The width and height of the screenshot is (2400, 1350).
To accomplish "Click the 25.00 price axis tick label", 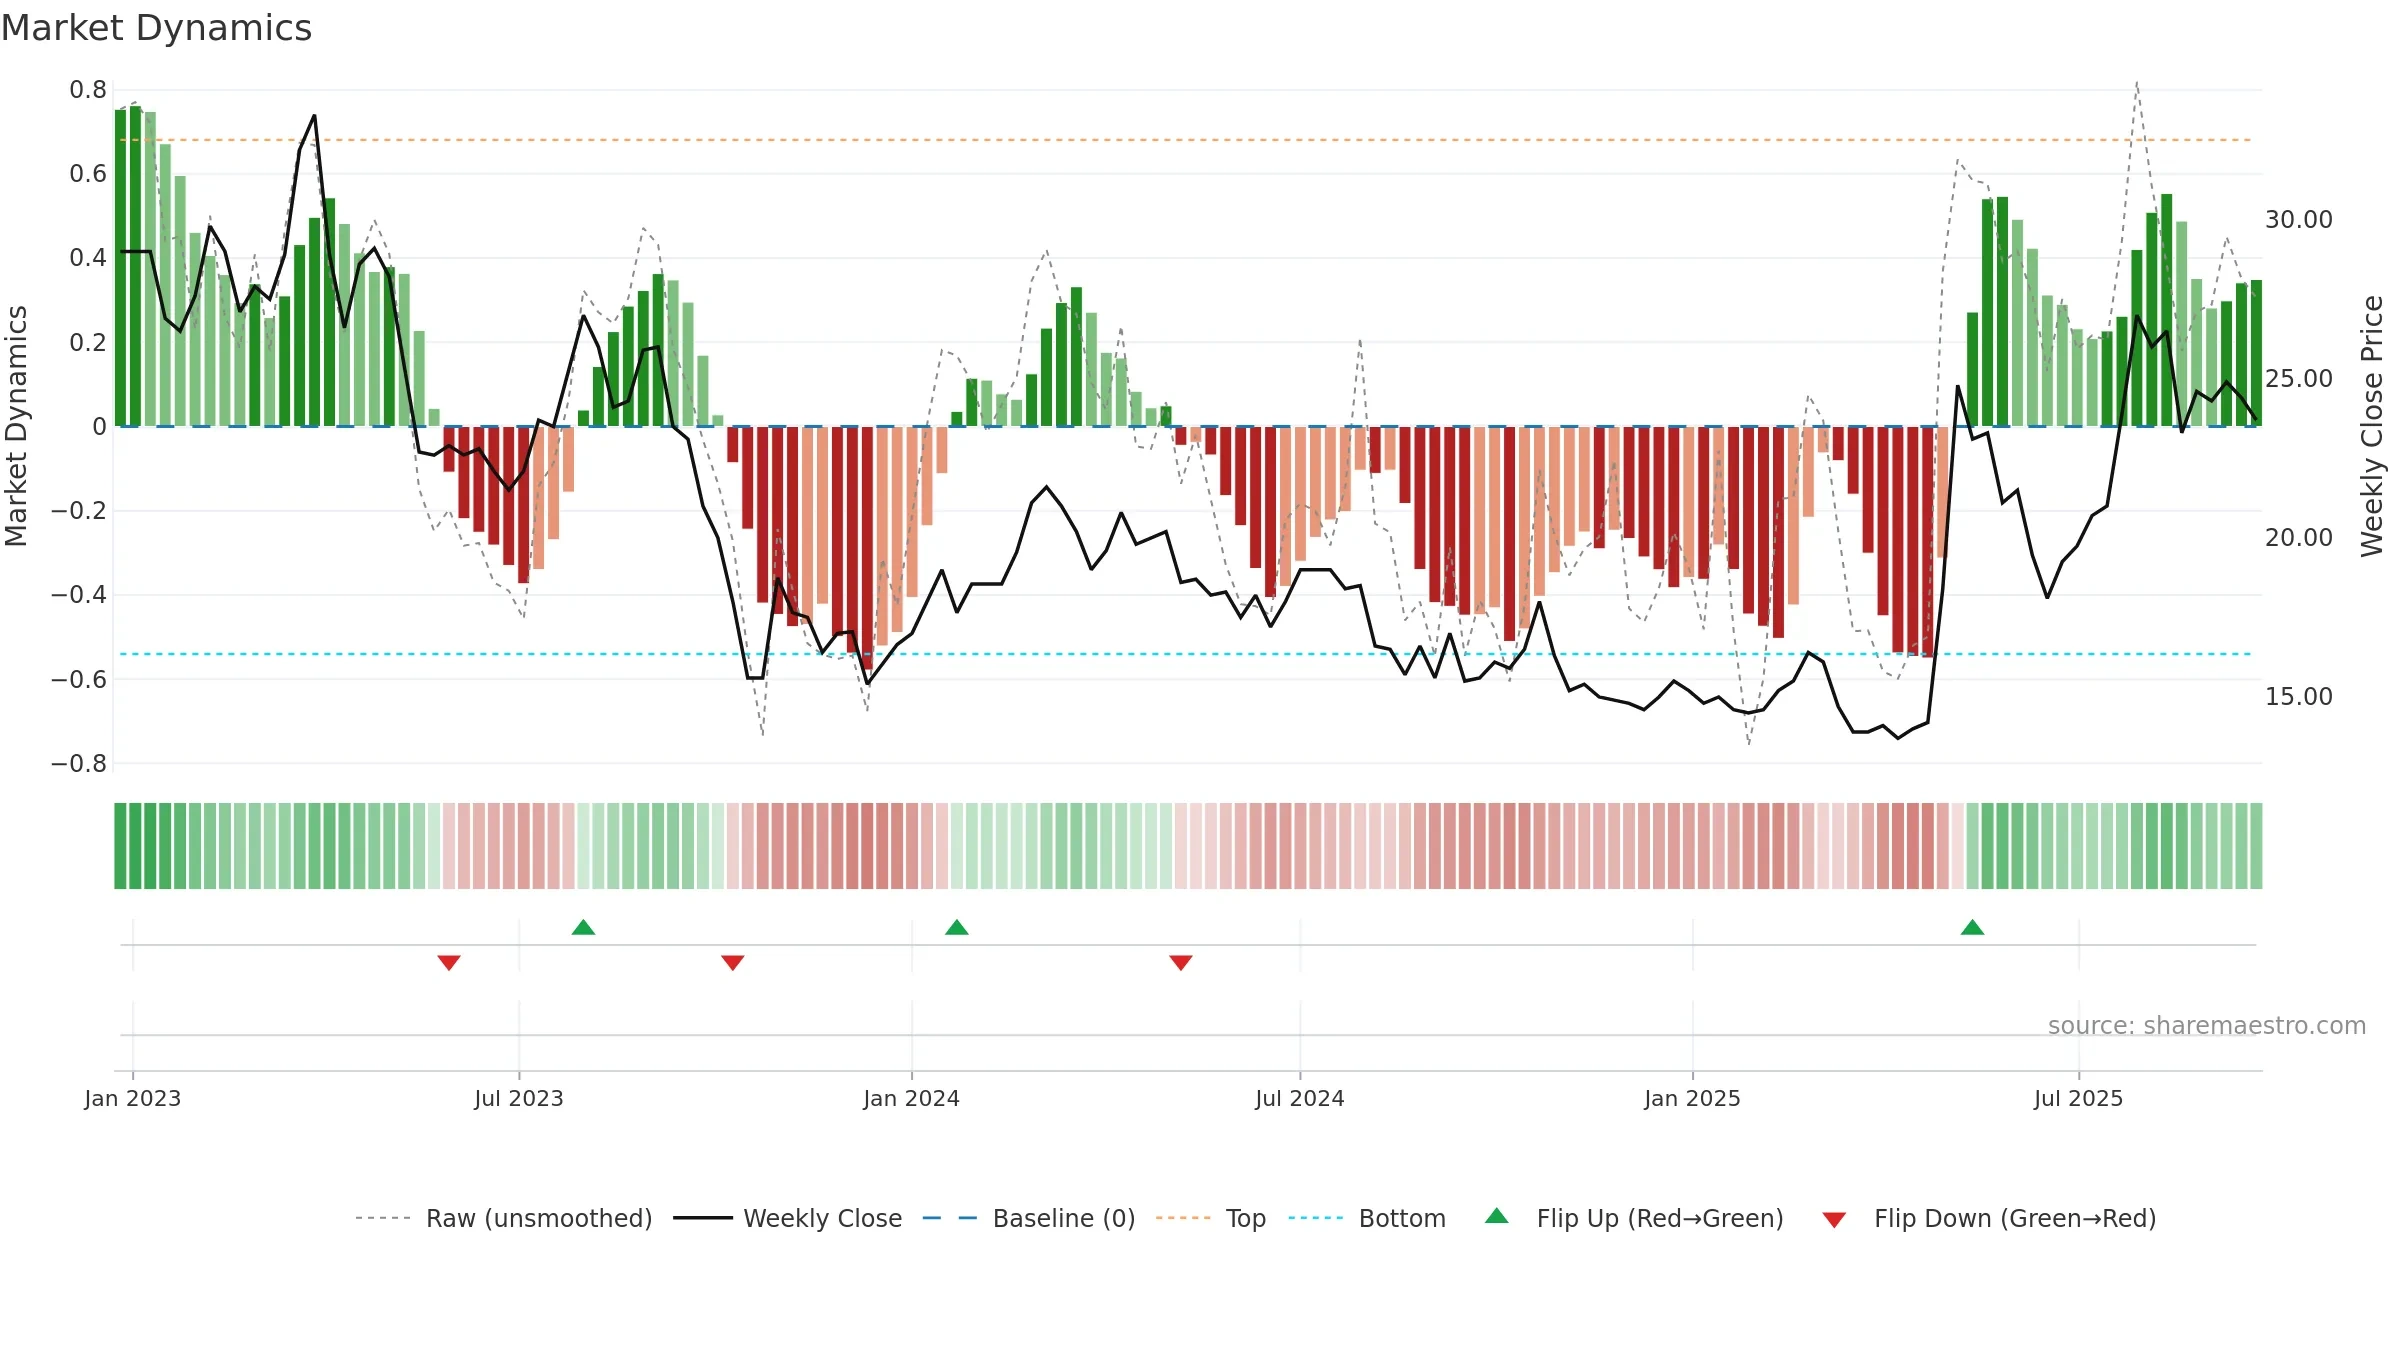I will tap(2299, 379).
